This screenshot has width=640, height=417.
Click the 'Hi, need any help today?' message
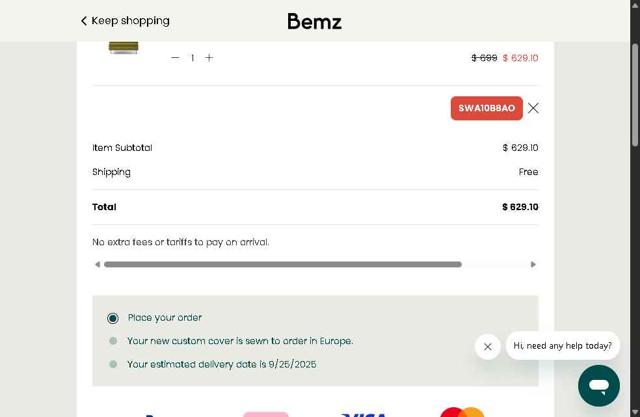562,346
